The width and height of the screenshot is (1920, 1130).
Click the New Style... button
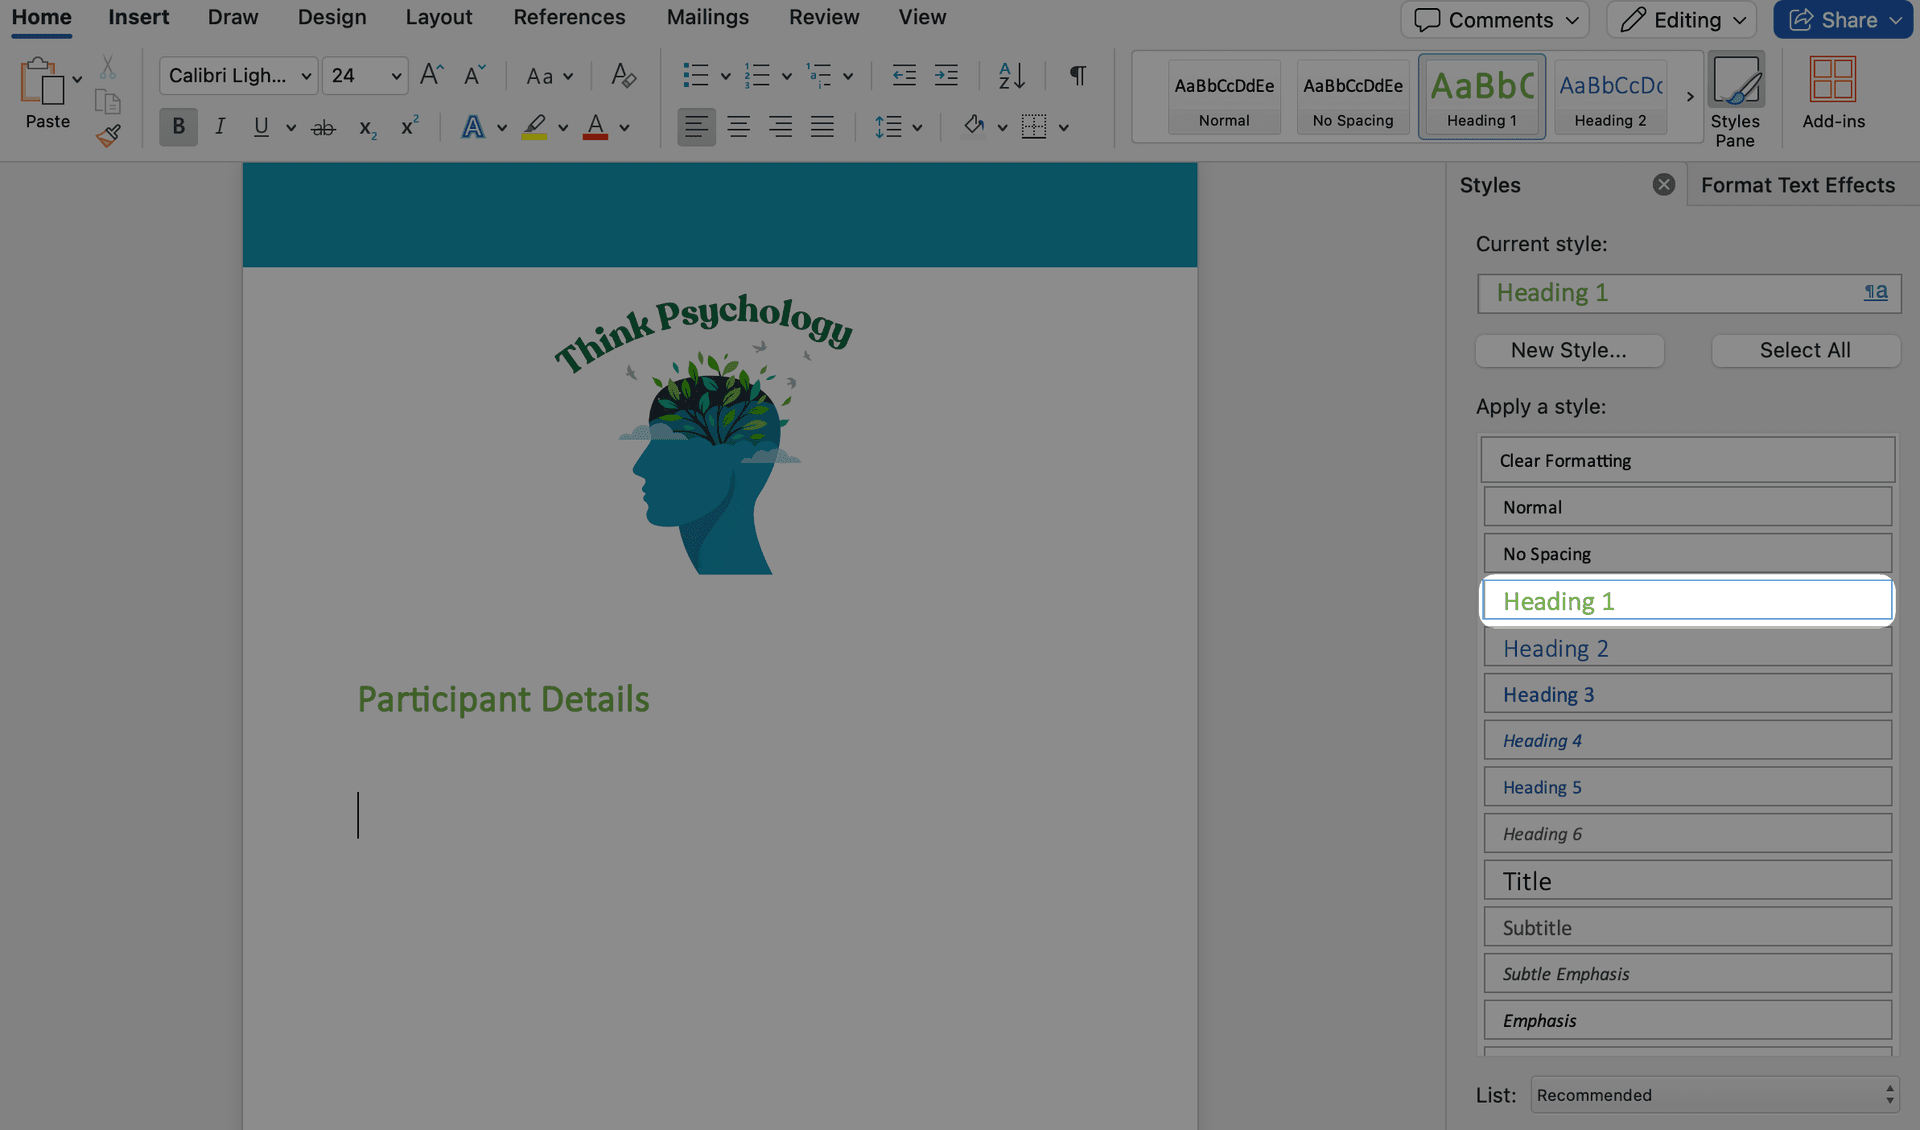(x=1568, y=350)
